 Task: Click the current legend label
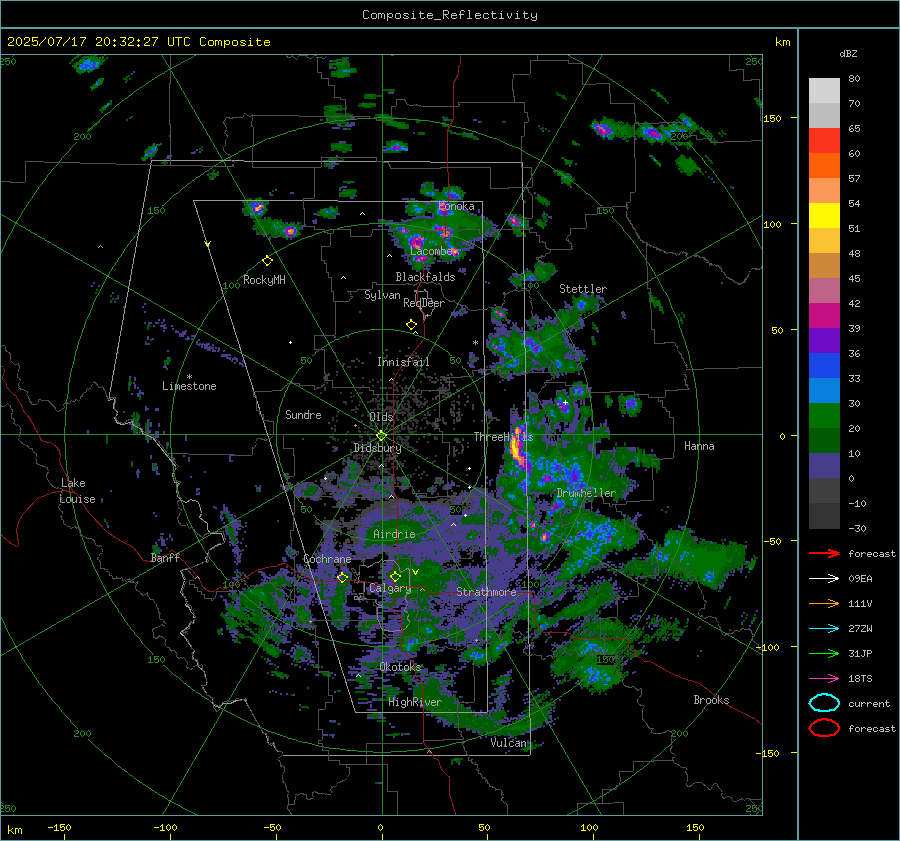pyautogui.click(x=869, y=704)
